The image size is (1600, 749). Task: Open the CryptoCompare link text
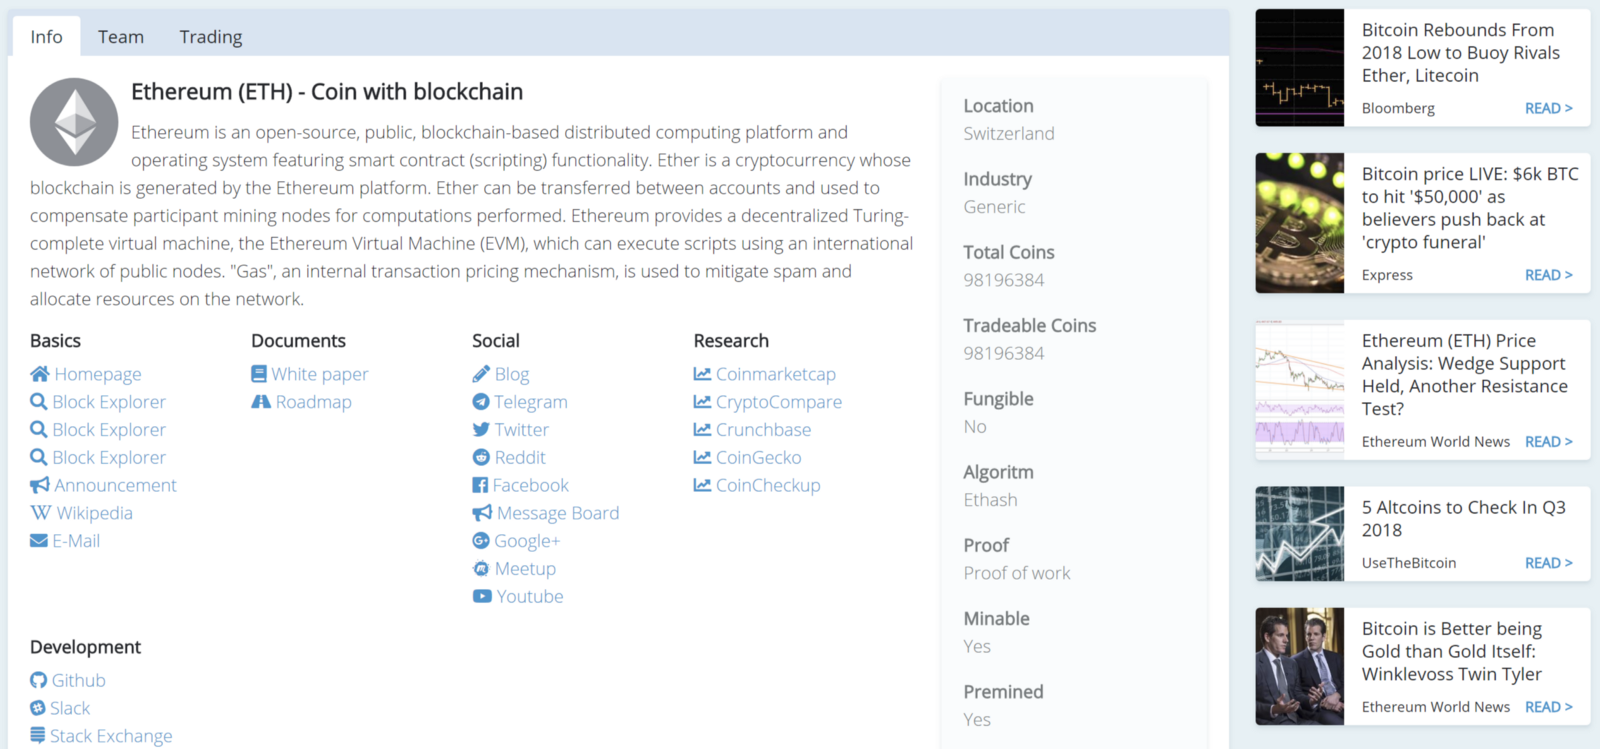click(x=779, y=402)
